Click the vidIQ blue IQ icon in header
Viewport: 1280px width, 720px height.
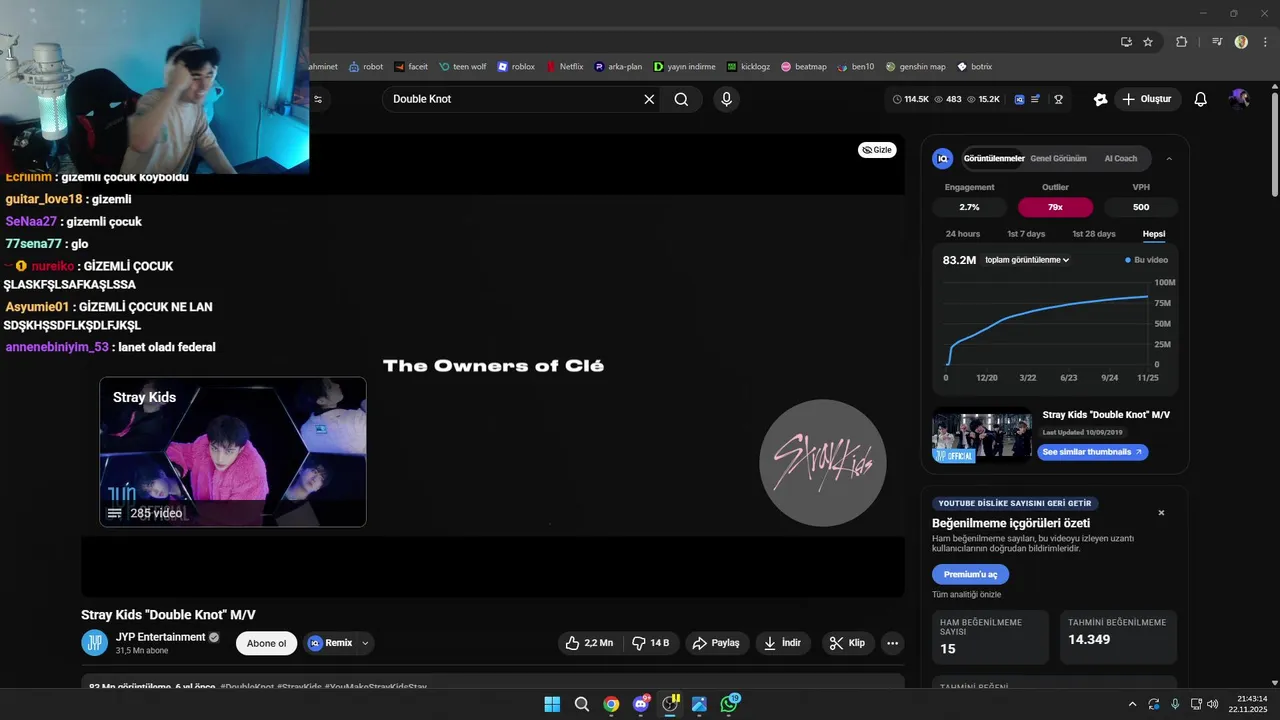(1019, 99)
